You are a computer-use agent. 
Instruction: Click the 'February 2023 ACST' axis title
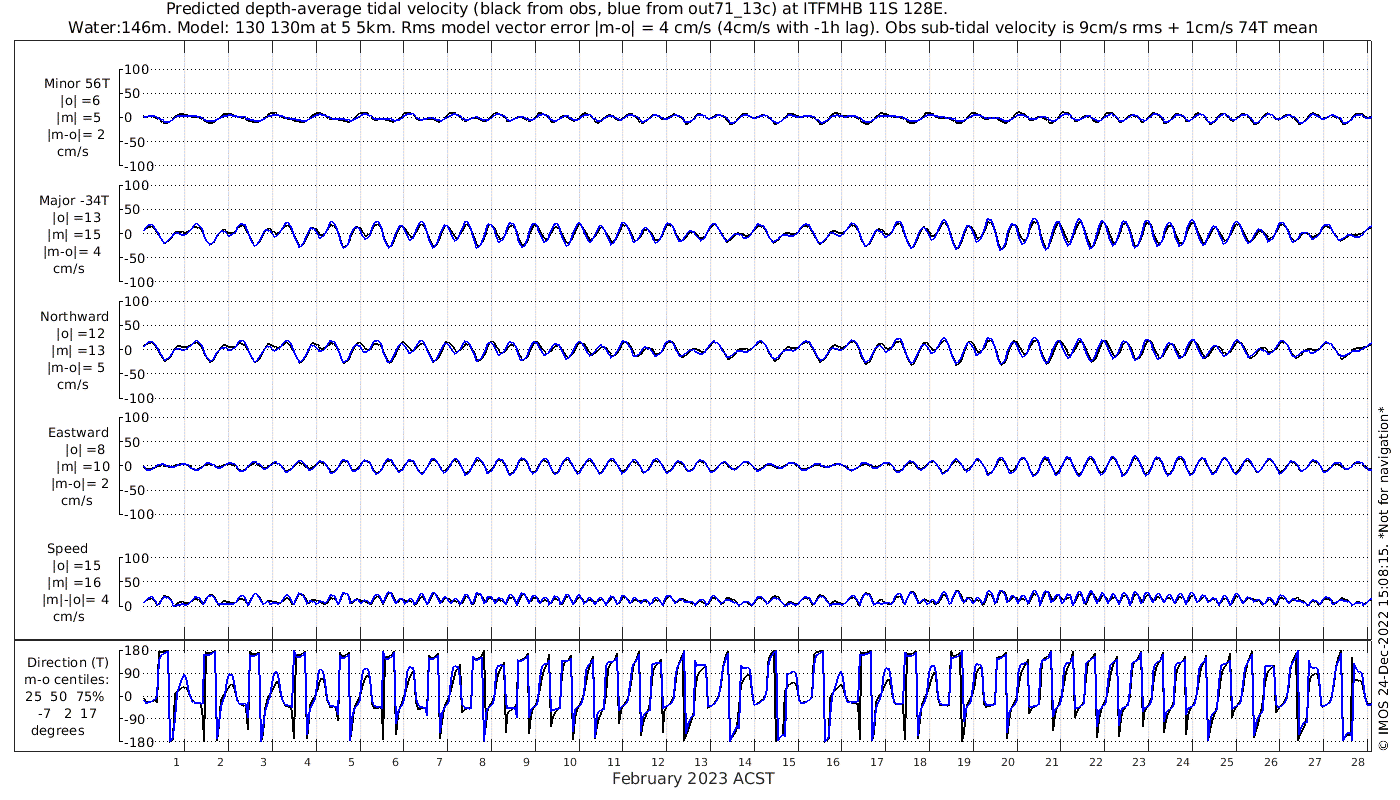point(693,779)
